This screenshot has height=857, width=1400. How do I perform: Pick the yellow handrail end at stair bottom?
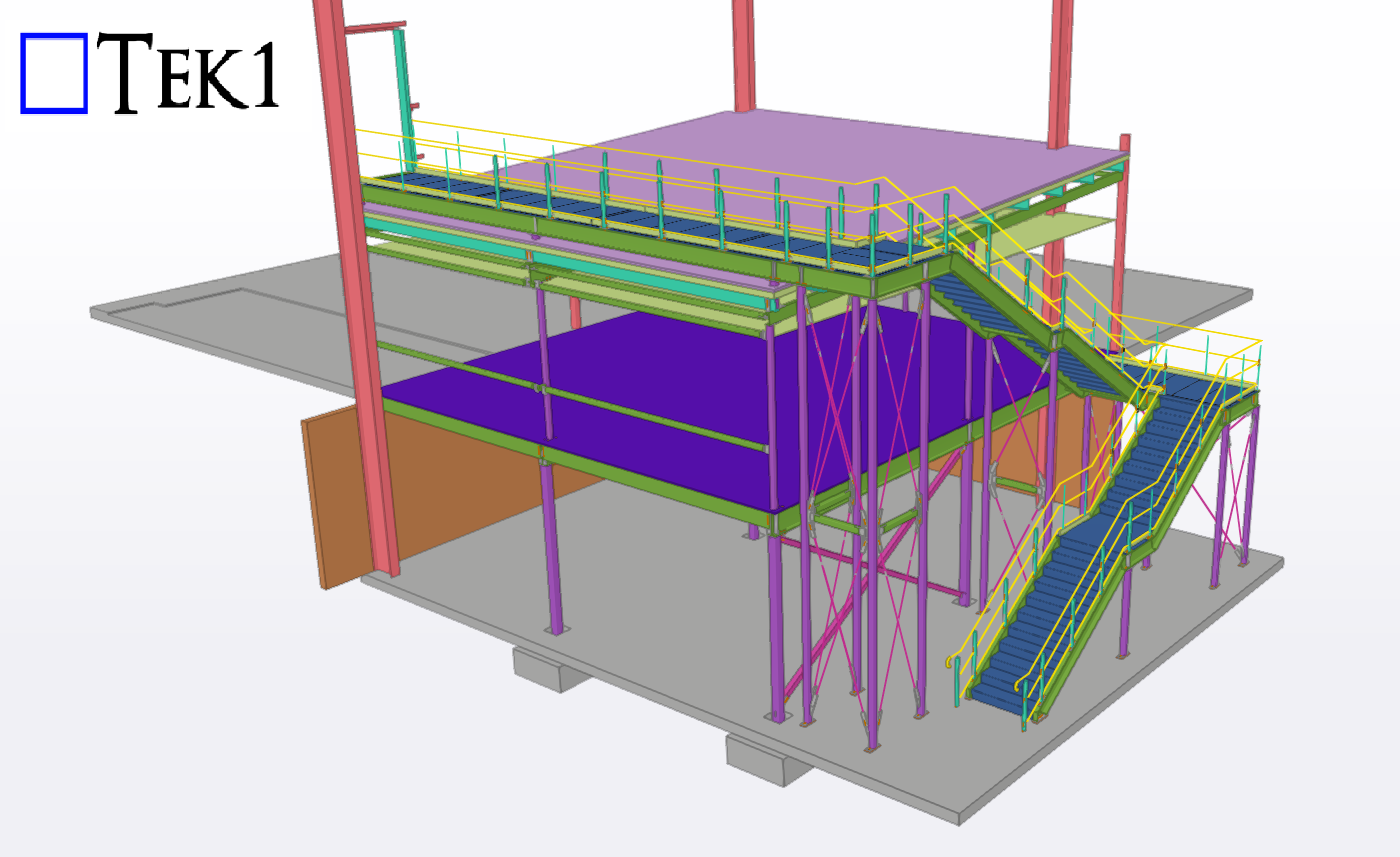click(952, 661)
